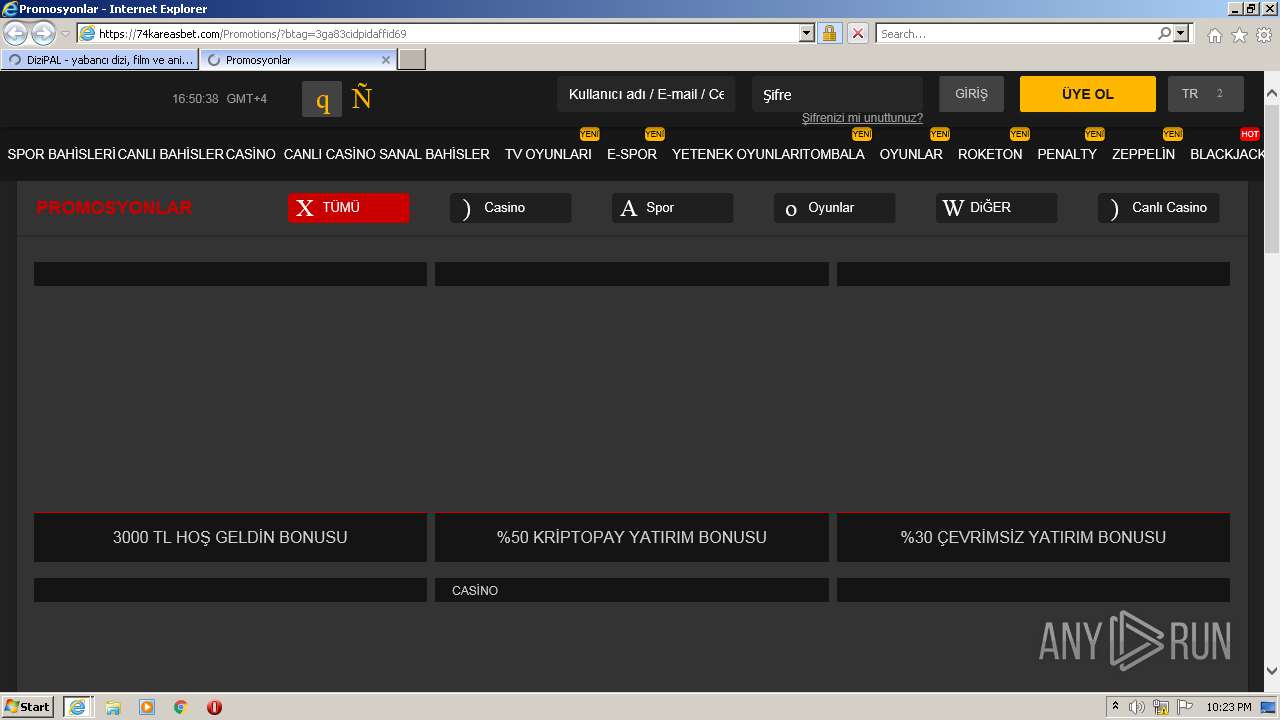Click the system clock showing 10:23 PM
This screenshot has height=720, width=1280.
tap(1229, 707)
